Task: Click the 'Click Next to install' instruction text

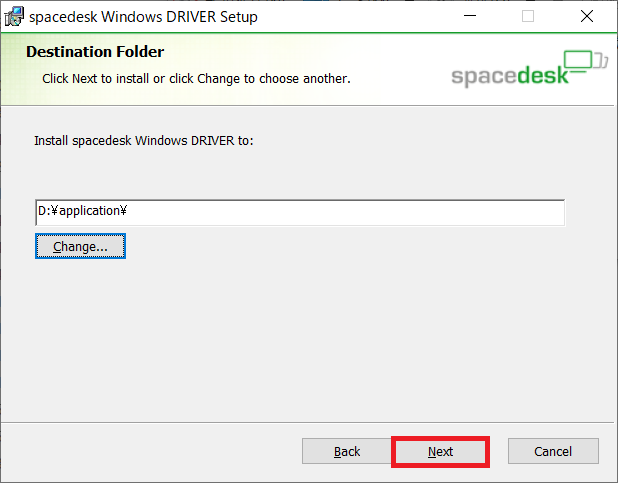Action: click(x=196, y=79)
